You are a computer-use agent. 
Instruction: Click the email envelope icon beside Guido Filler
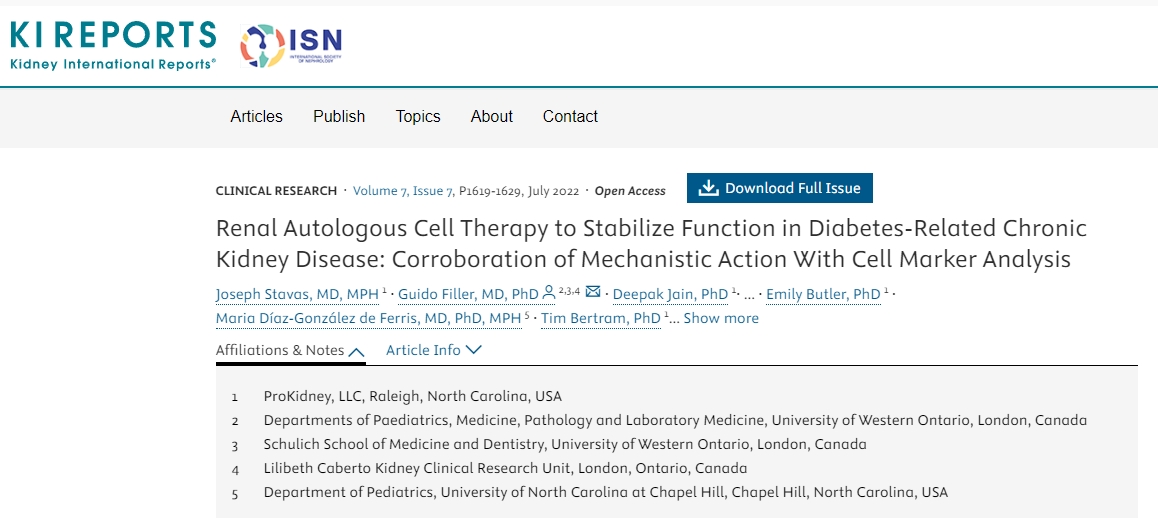tap(593, 293)
